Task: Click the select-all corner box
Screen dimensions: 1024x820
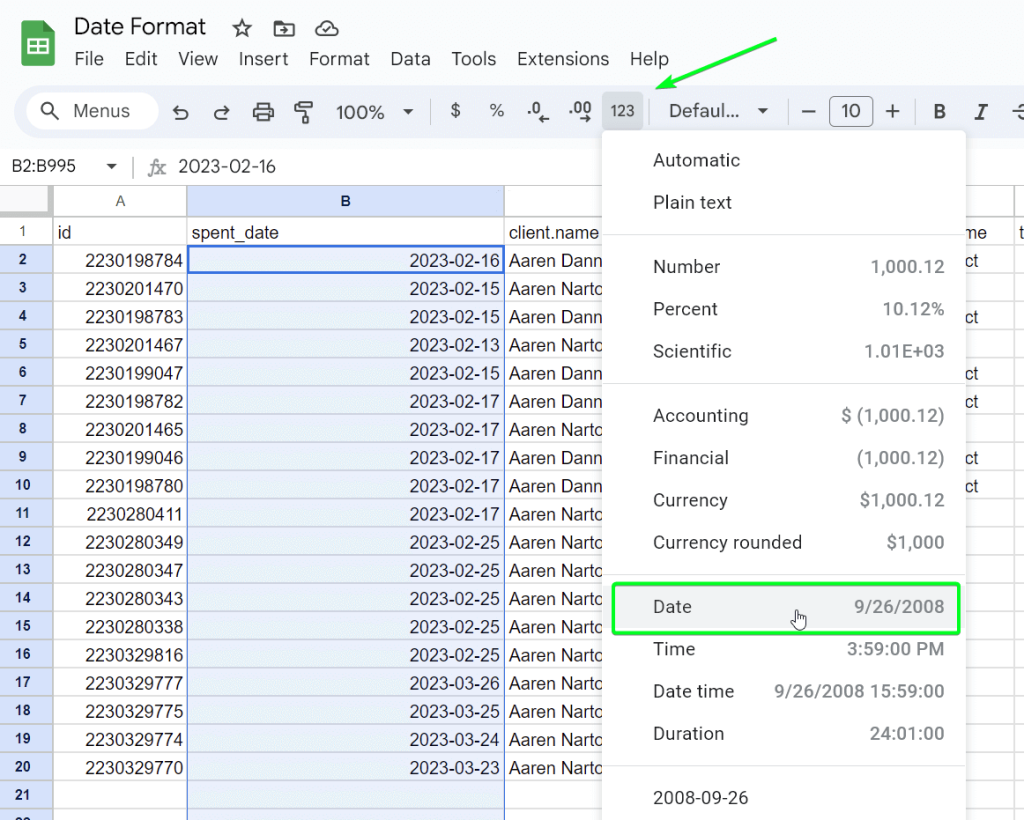Action: click(25, 200)
